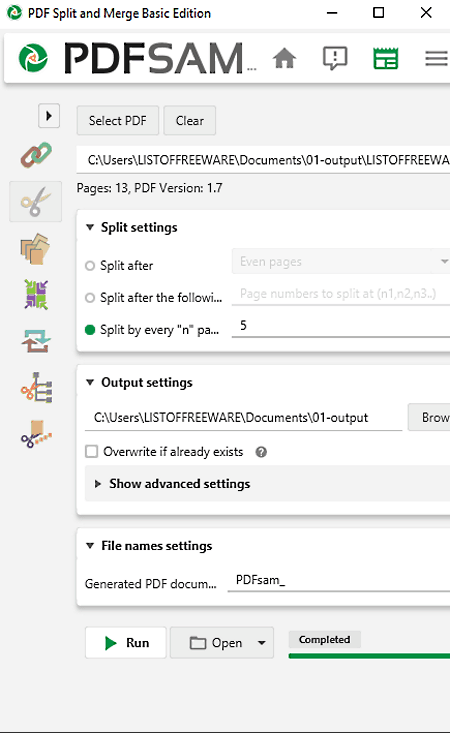450x733 pixels.
Task: Open the Split by size tool icon
Action: [36, 434]
